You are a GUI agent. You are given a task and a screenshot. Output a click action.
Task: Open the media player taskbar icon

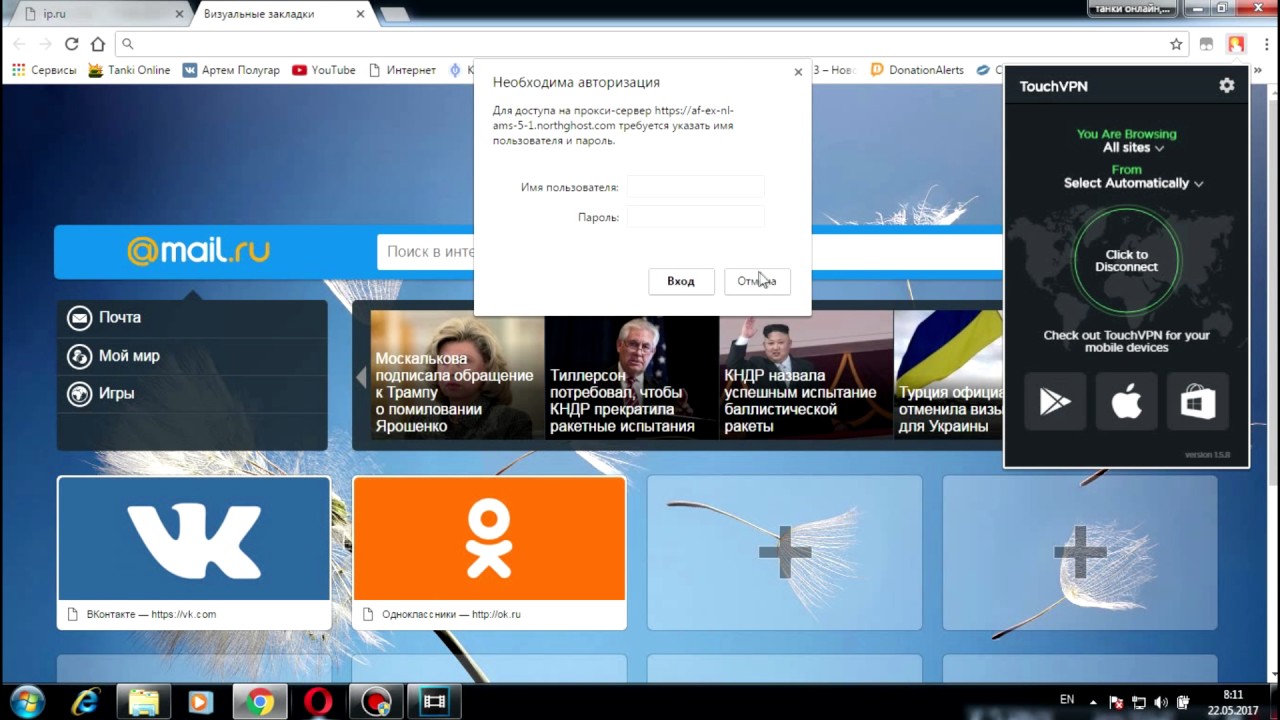coord(201,702)
